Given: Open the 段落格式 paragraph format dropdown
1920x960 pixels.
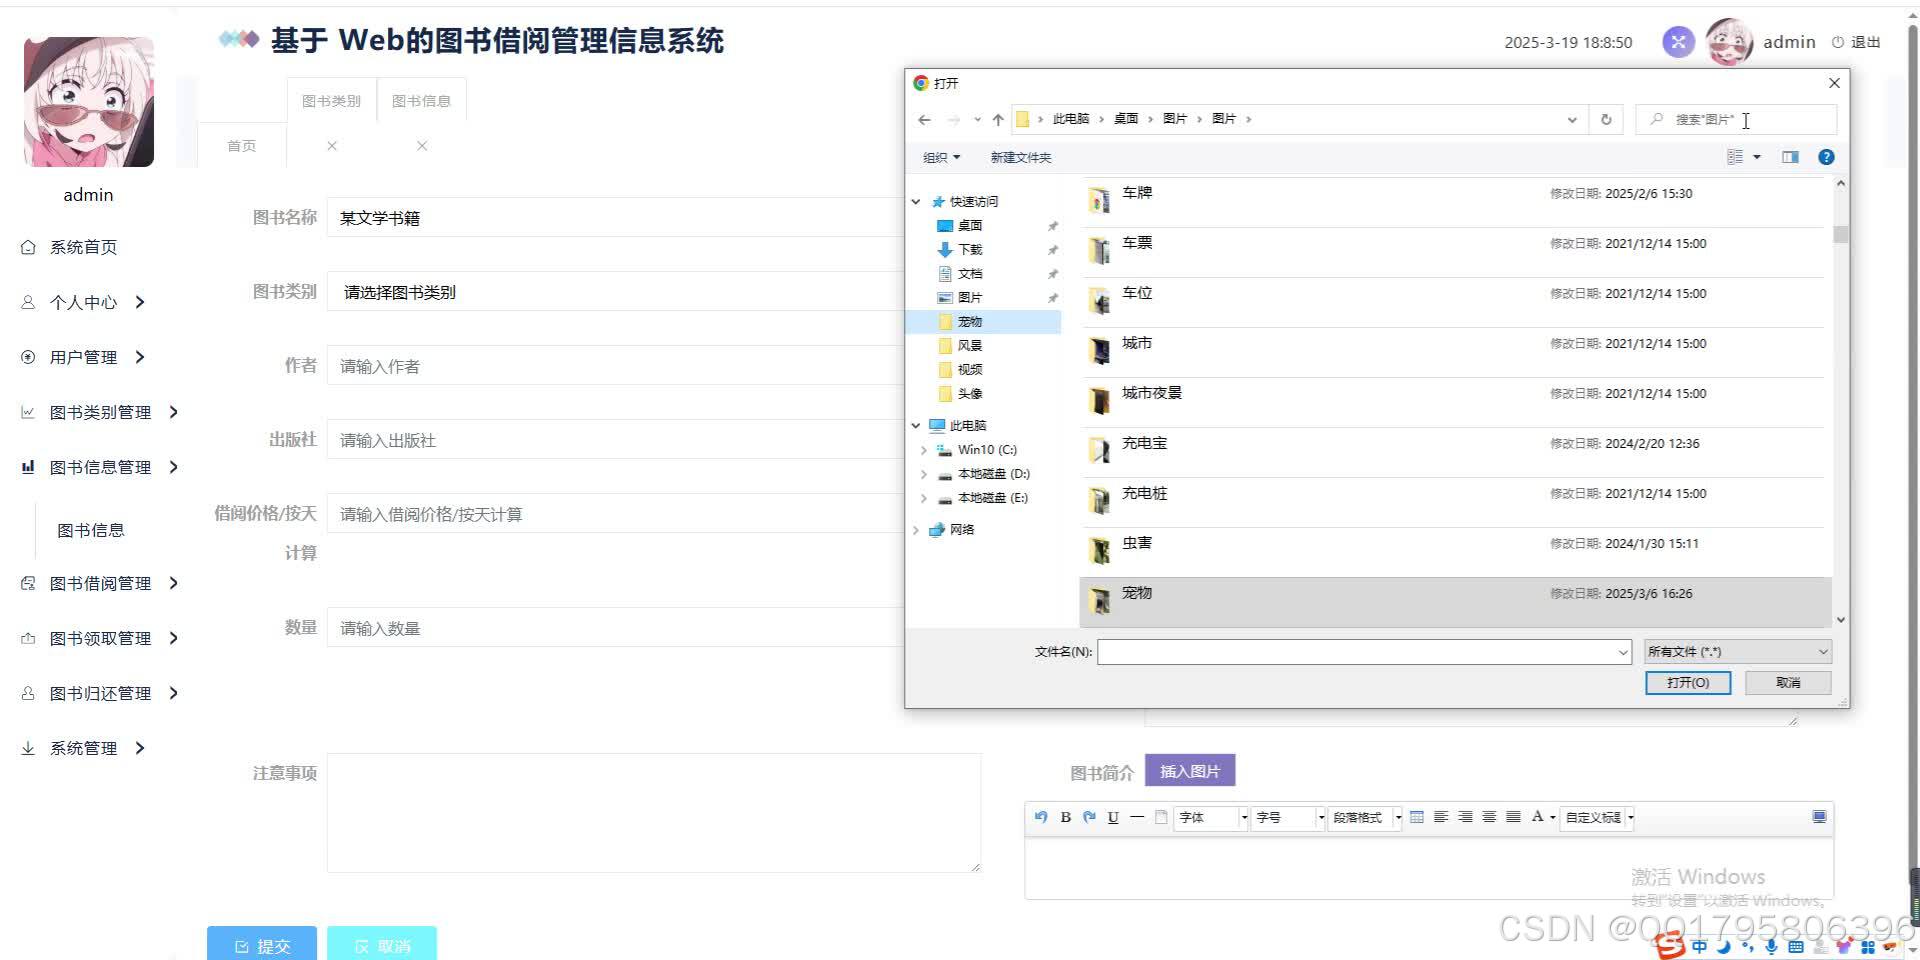Looking at the screenshot, I should click(1365, 817).
